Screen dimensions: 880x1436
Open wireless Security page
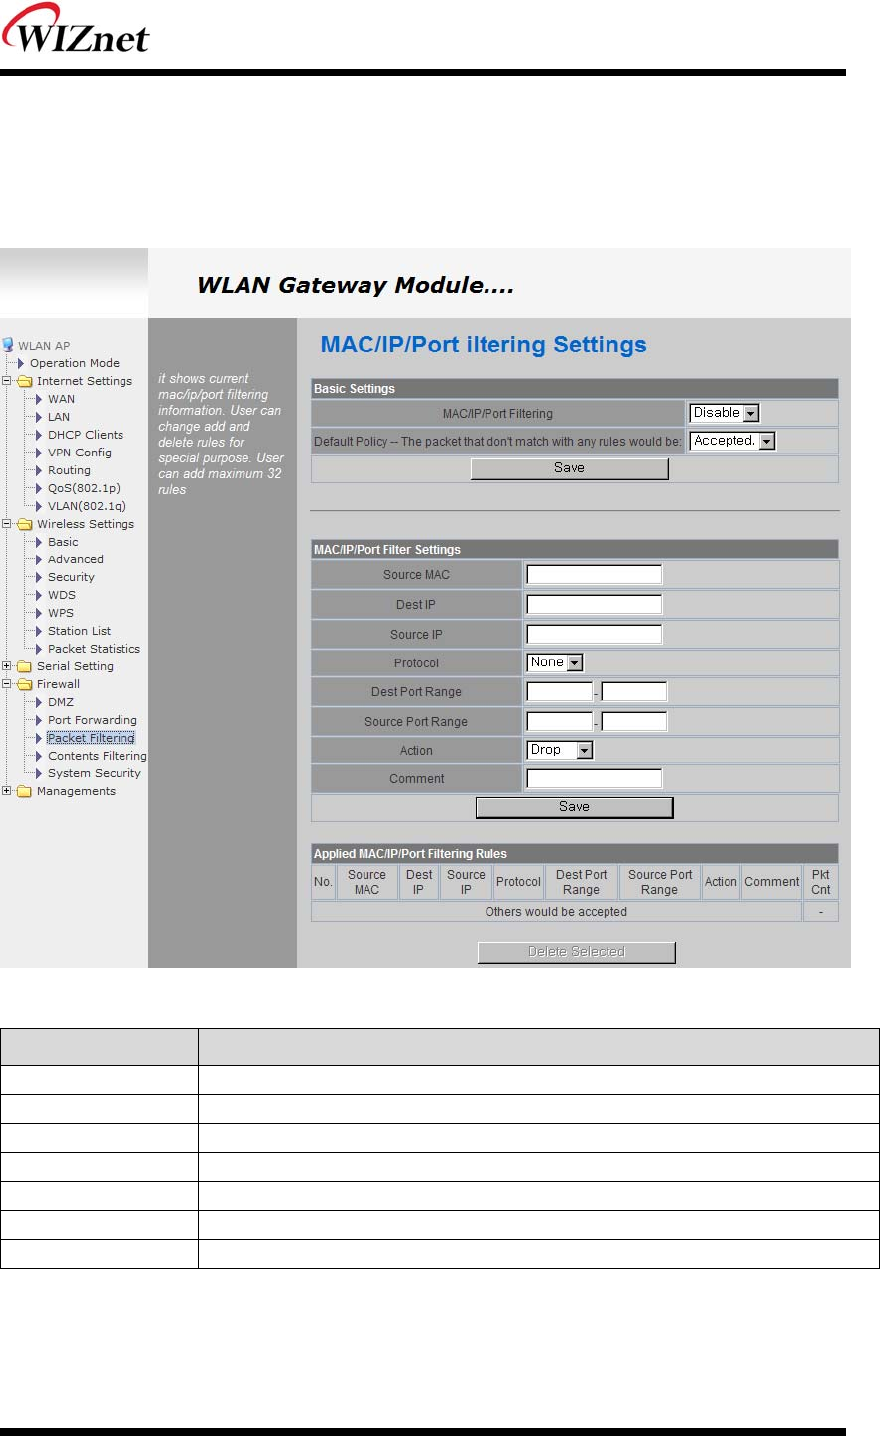[x=71, y=577]
